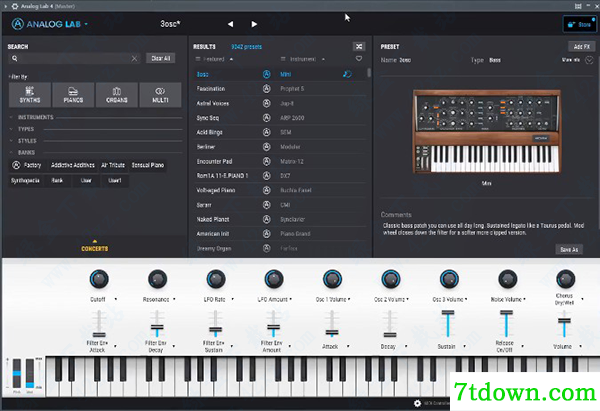
Task: Open the Concerts panel
Action: click(95, 246)
